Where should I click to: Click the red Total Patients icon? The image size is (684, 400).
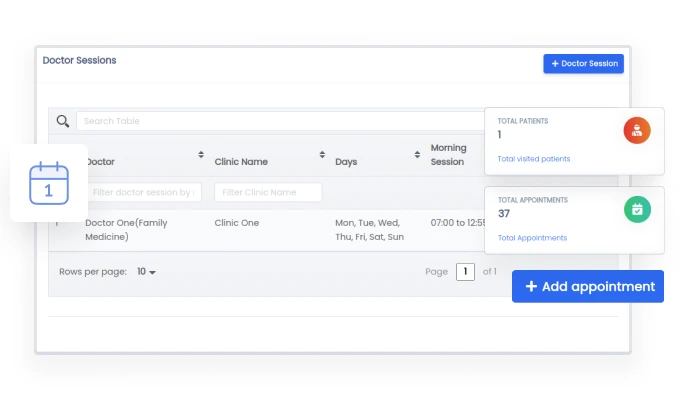[x=637, y=130]
